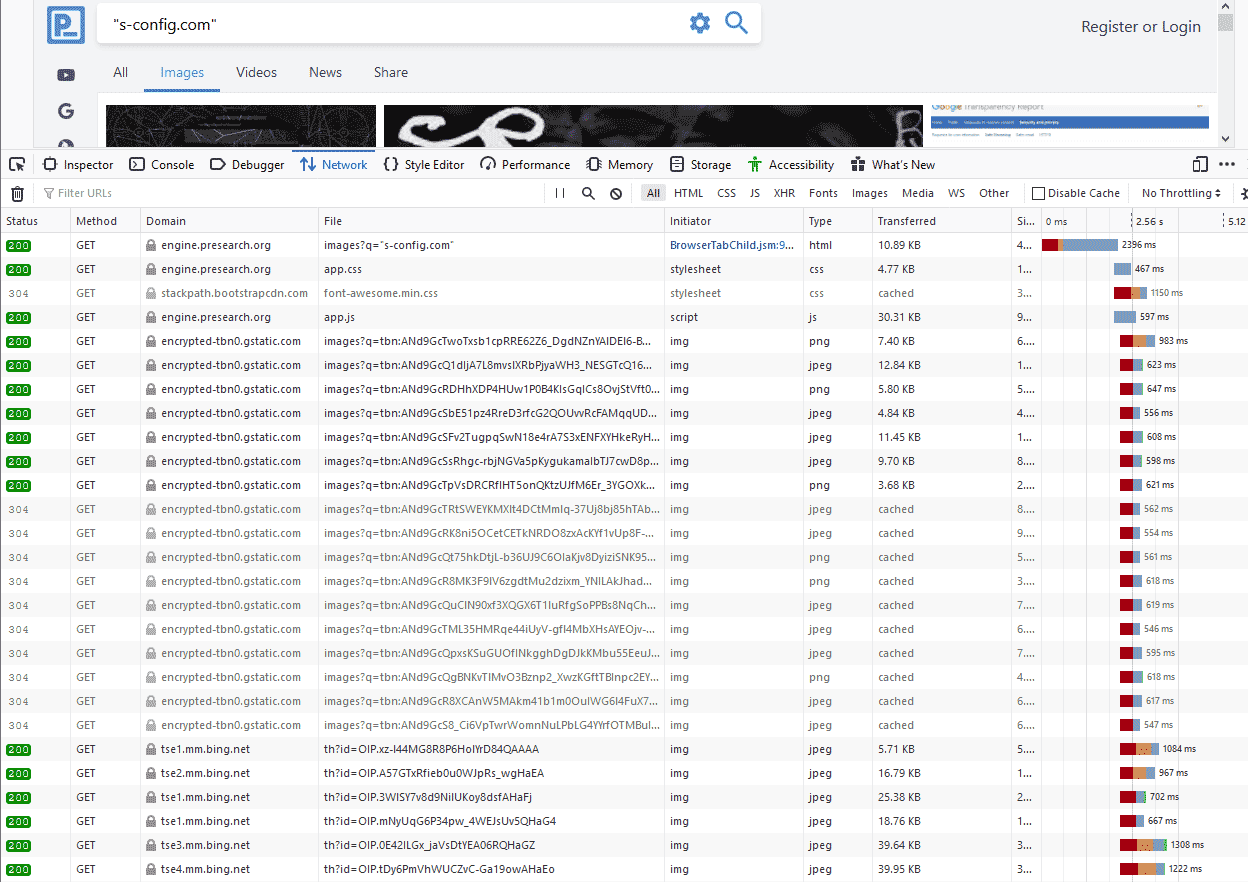Screen dimensions: 1248x882
Task: Open the No Throttling dropdown
Action: (x=1181, y=193)
